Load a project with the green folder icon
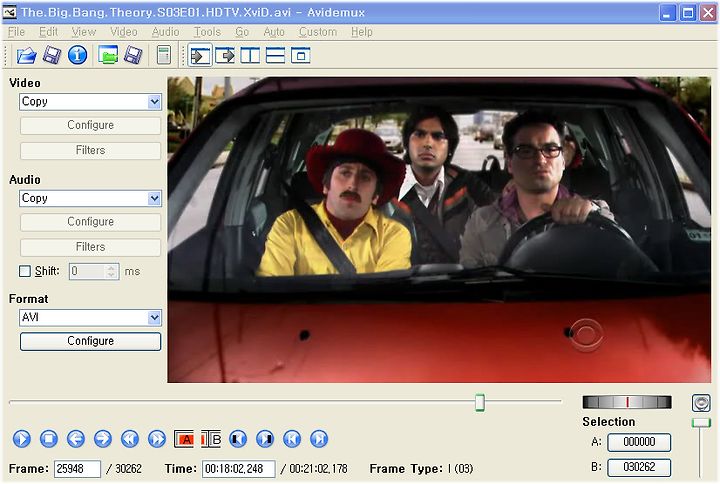The image size is (720, 484). tap(108, 55)
